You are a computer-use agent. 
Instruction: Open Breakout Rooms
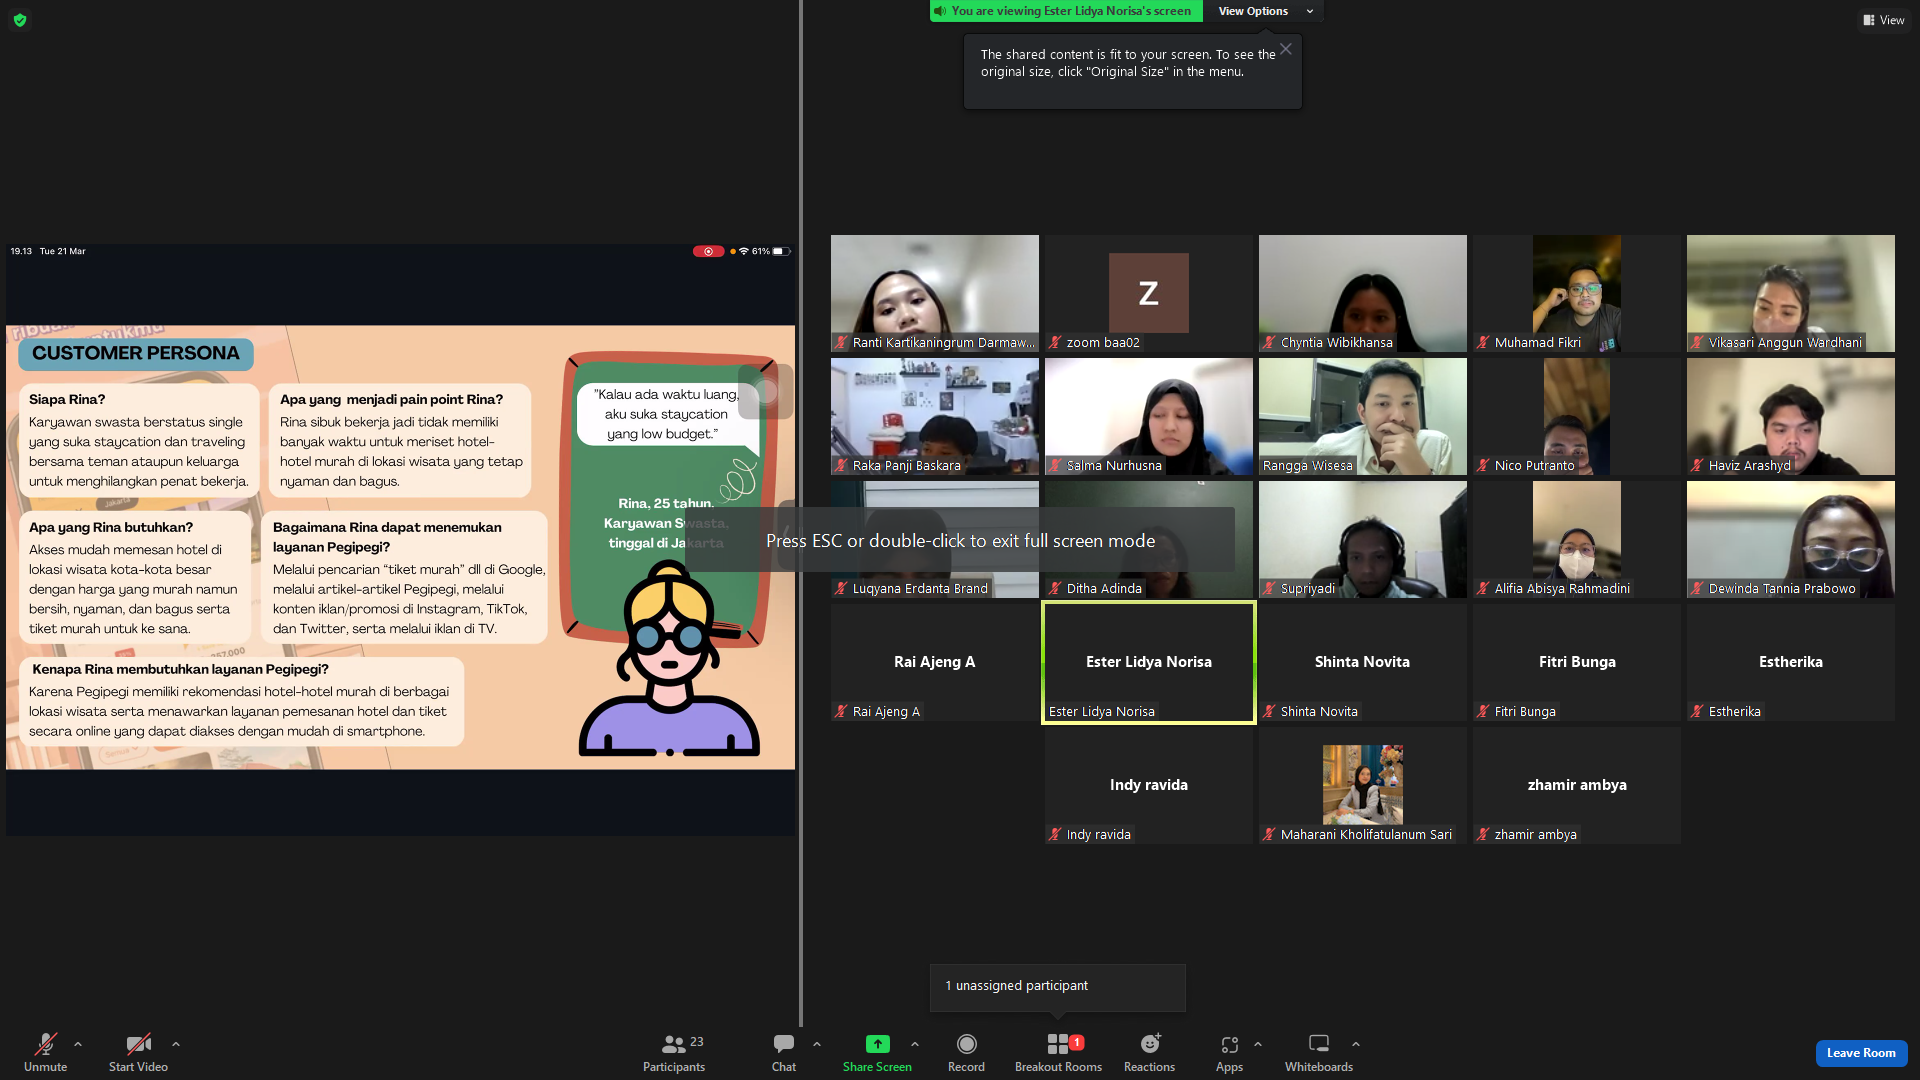point(1058,1053)
